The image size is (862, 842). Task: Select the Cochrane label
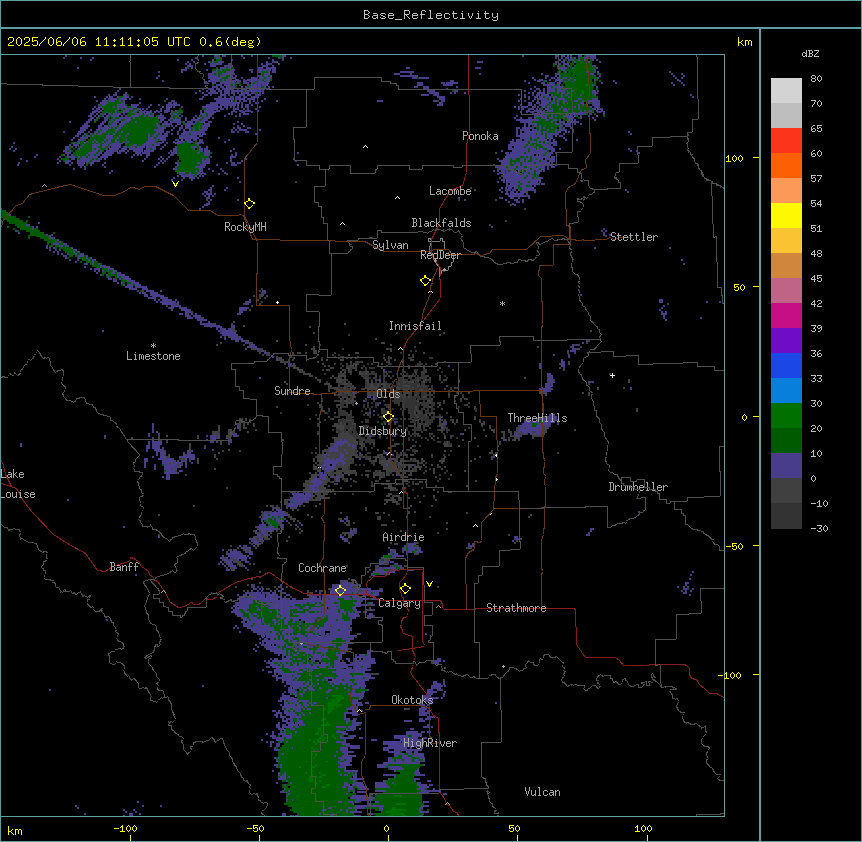(323, 568)
